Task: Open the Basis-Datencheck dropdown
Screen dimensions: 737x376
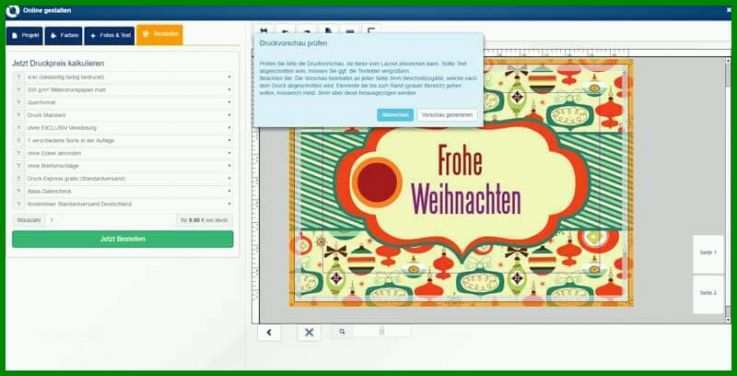Action: 123,191
